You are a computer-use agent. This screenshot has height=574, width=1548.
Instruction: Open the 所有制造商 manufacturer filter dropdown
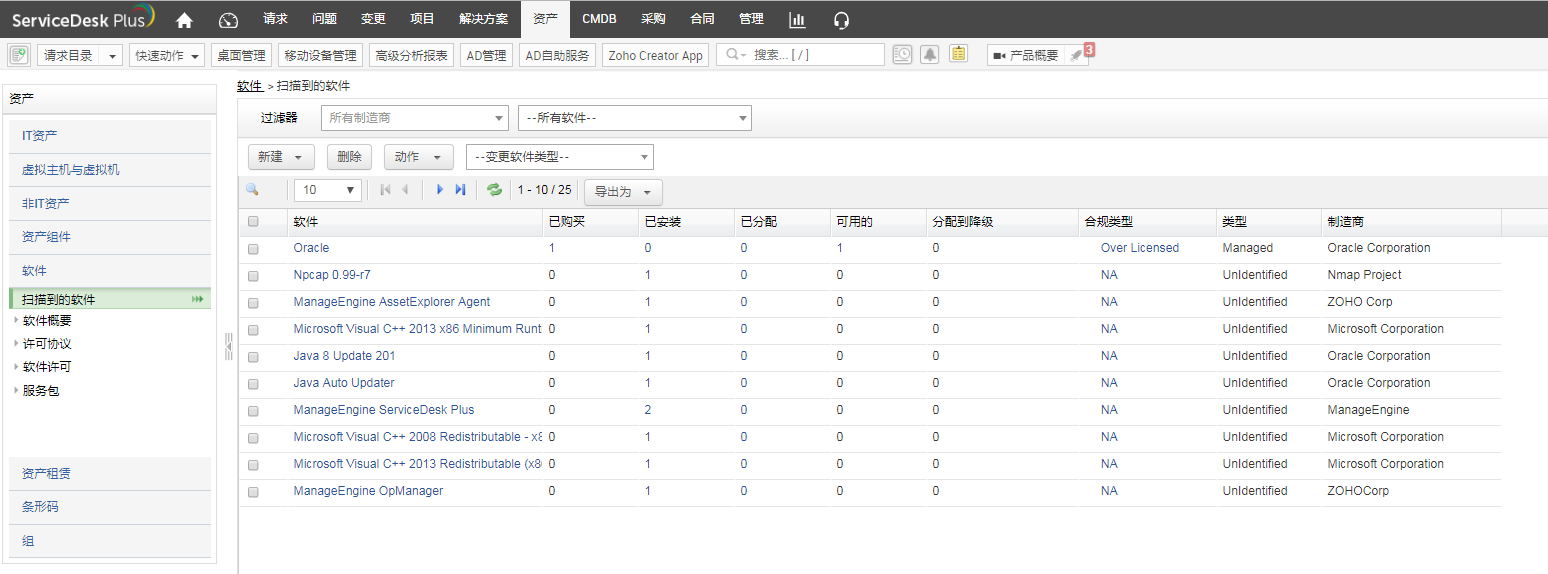point(414,118)
